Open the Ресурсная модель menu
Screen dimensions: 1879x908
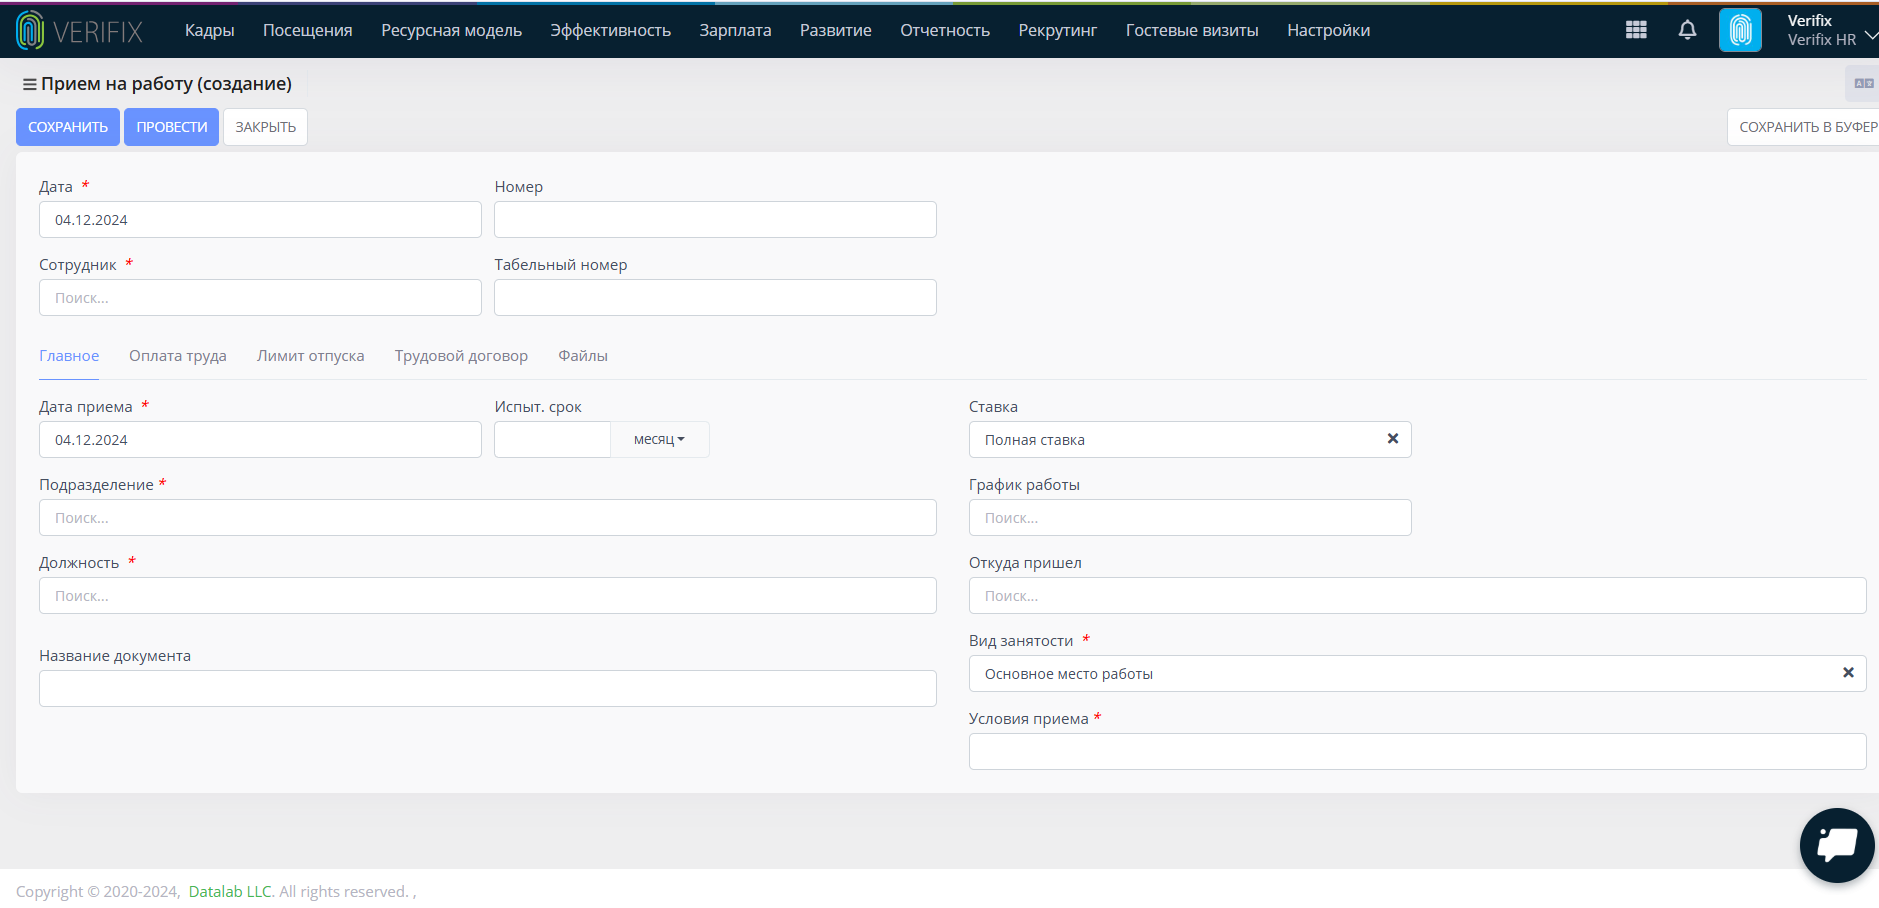(x=451, y=31)
